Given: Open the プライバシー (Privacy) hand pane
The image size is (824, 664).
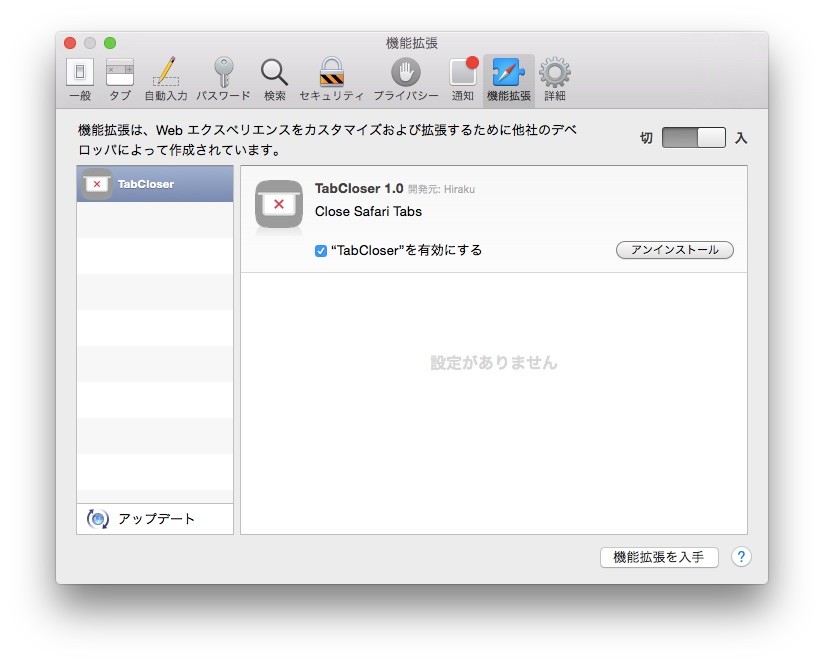Looking at the screenshot, I should tap(406, 80).
